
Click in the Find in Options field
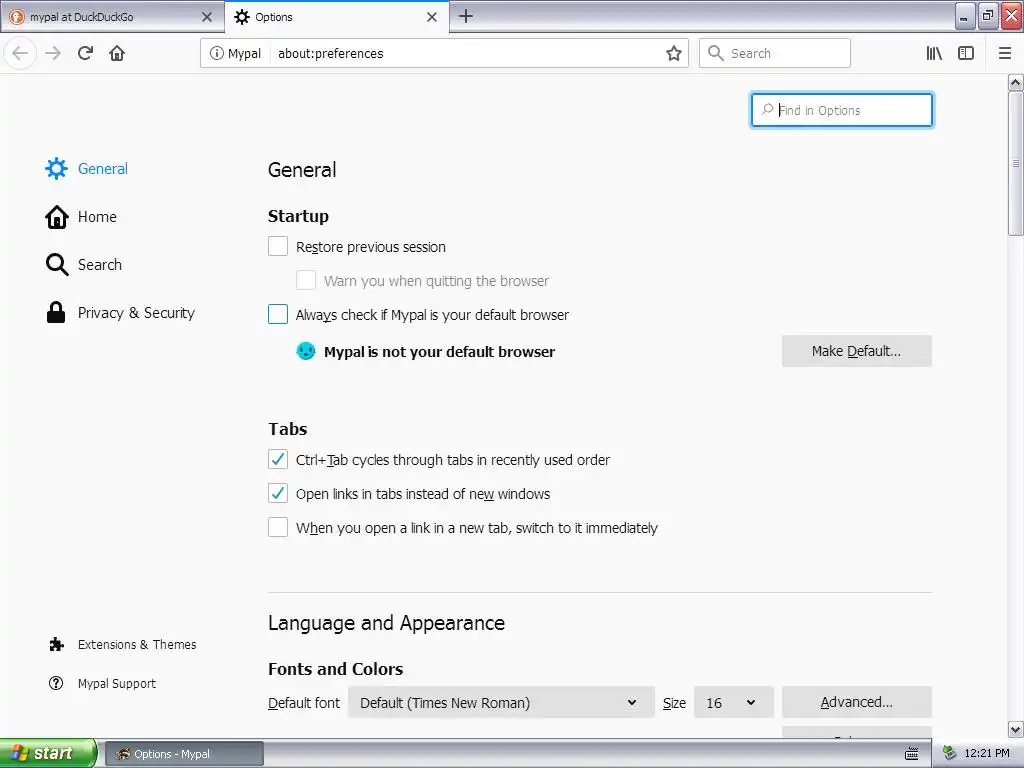(x=842, y=110)
